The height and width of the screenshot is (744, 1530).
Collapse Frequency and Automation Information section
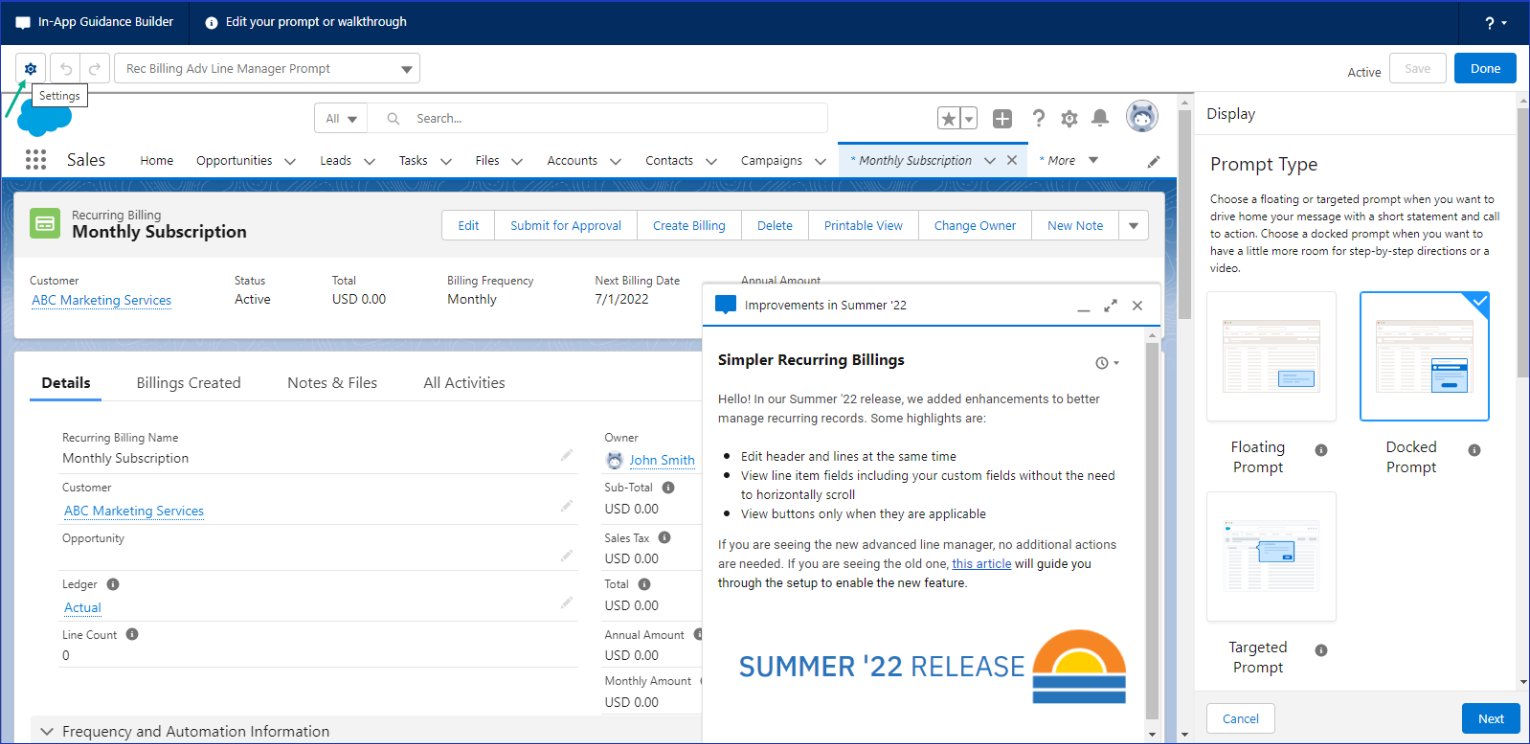click(x=47, y=732)
